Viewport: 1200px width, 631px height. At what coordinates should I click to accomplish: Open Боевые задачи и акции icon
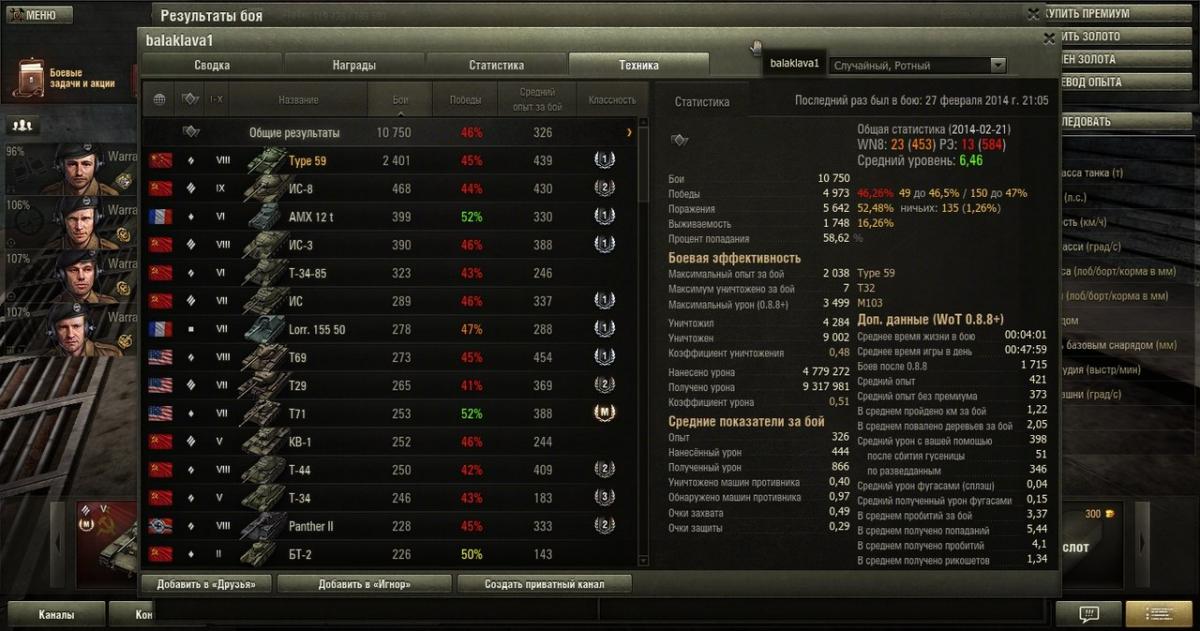coord(30,78)
